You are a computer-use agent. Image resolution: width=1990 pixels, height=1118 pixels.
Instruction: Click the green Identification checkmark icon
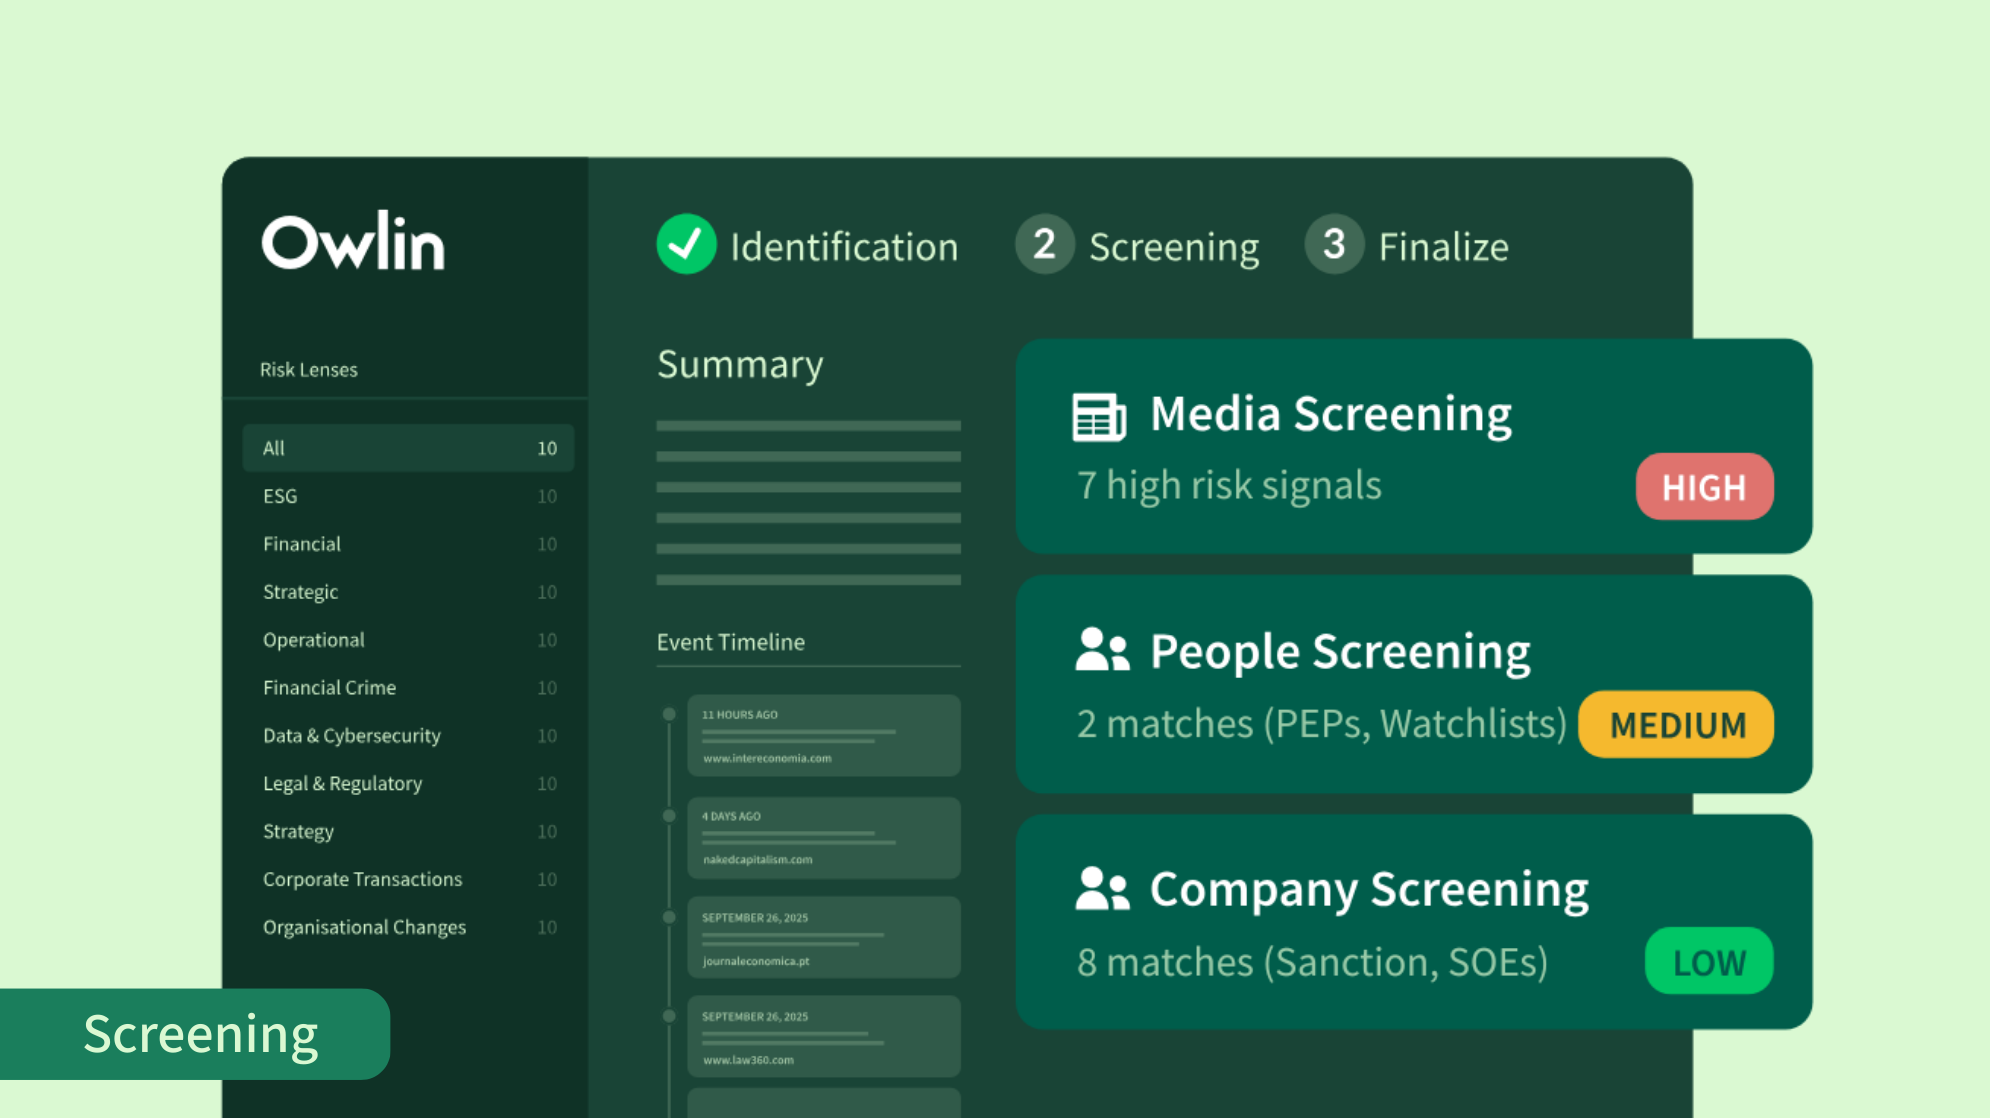tap(686, 244)
